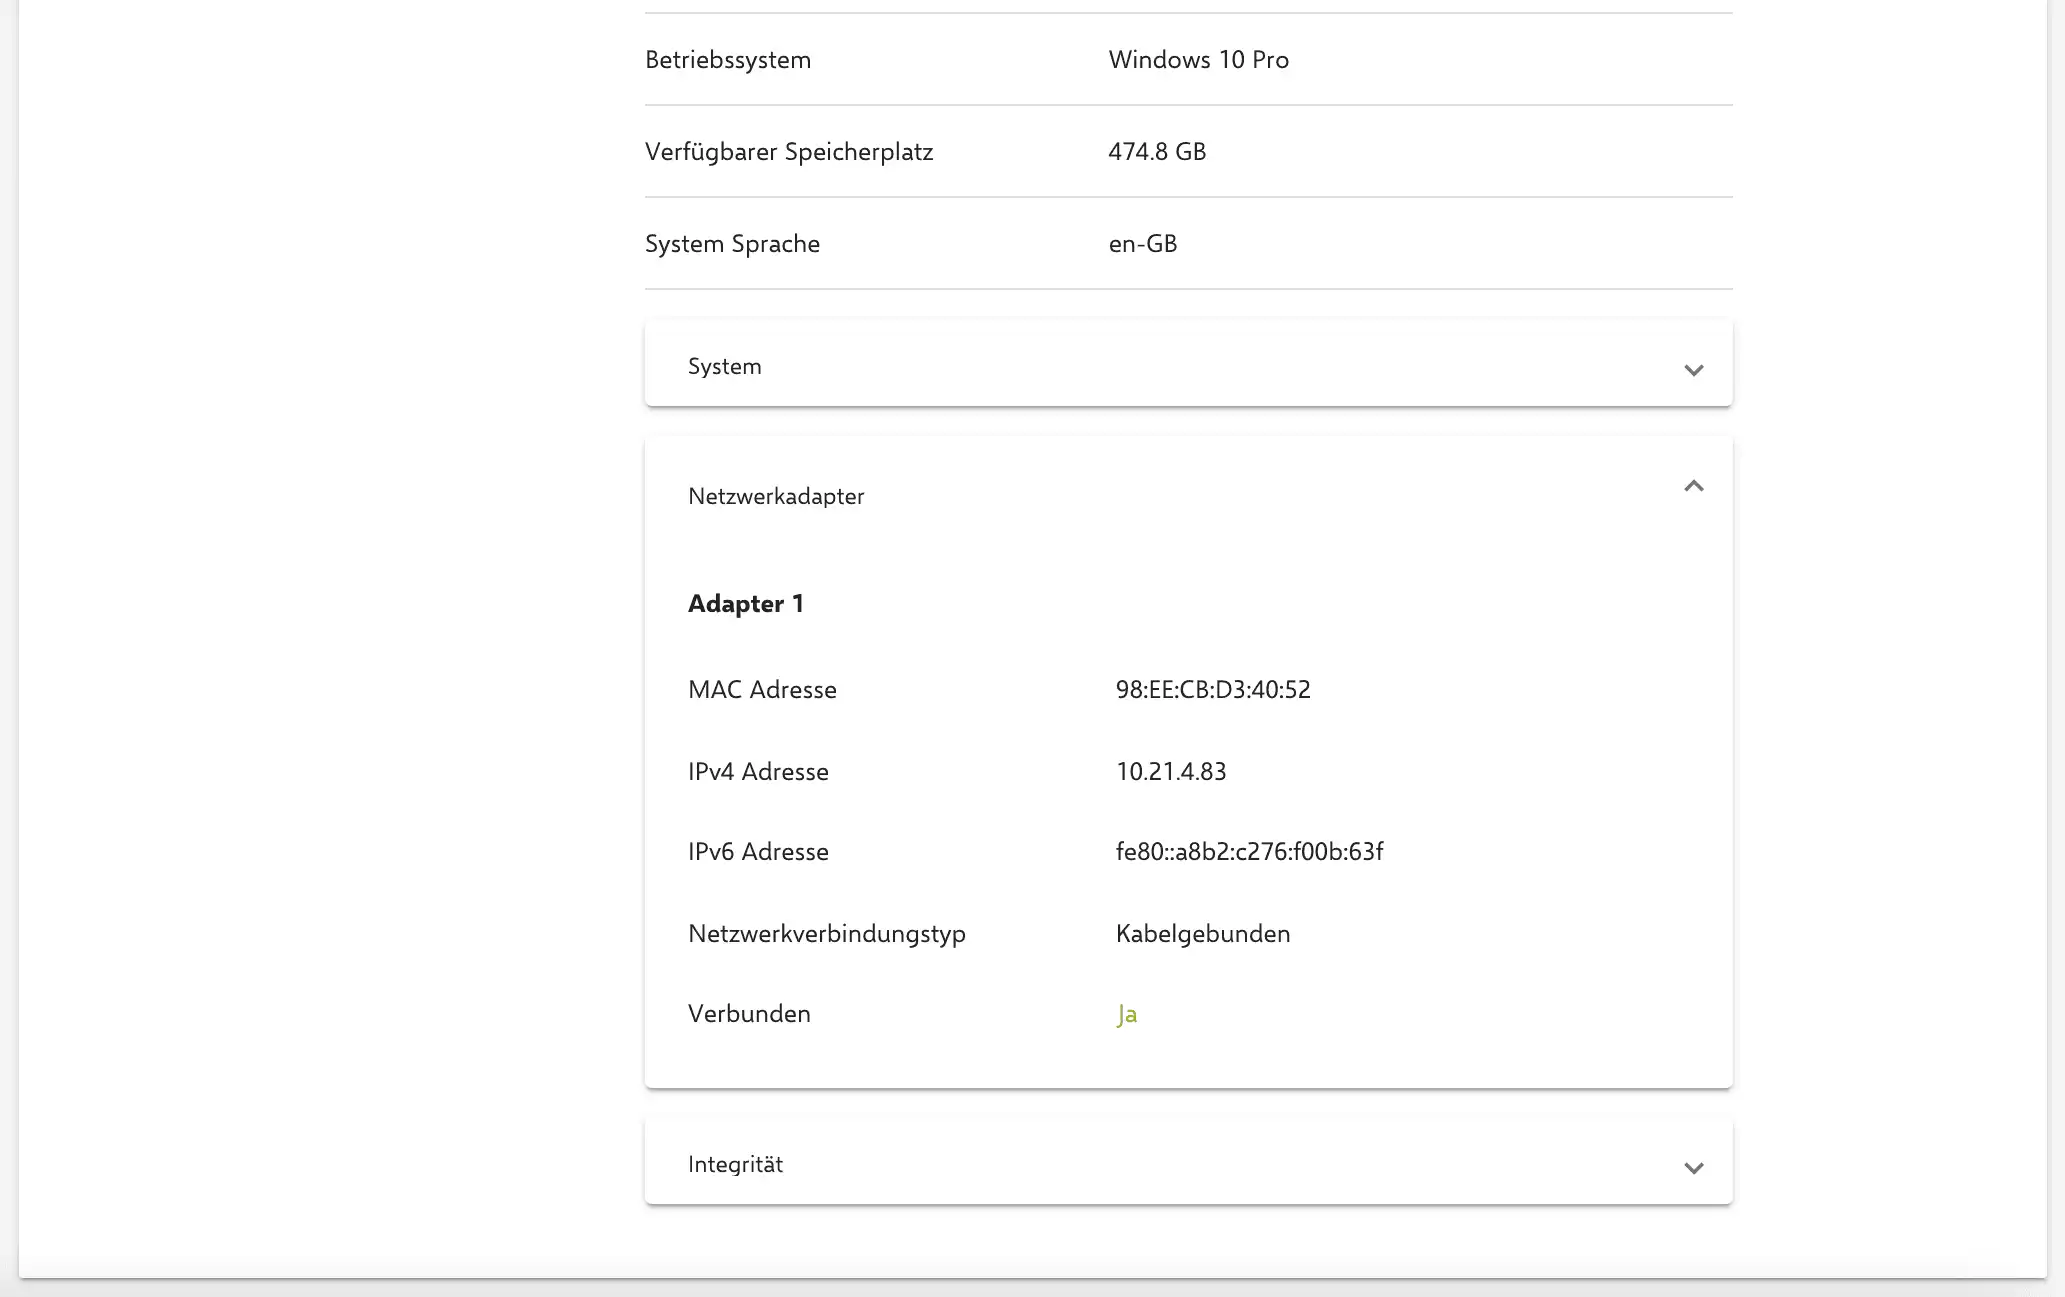Viewport: 2065px width, 1297px height.
Task: Collapse the Netzwerkadapter section chevron
Action: pos(1693,486)
